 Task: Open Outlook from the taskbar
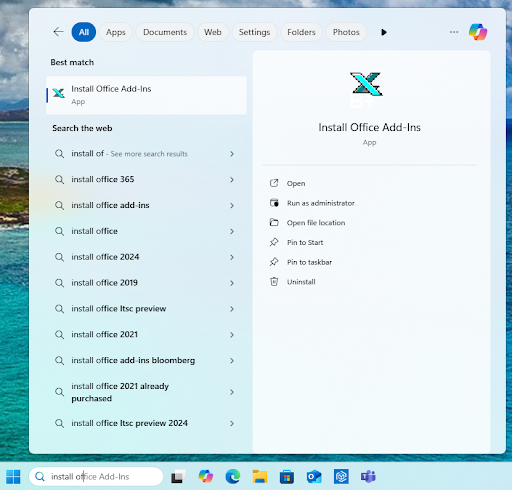tap(314, 477)
